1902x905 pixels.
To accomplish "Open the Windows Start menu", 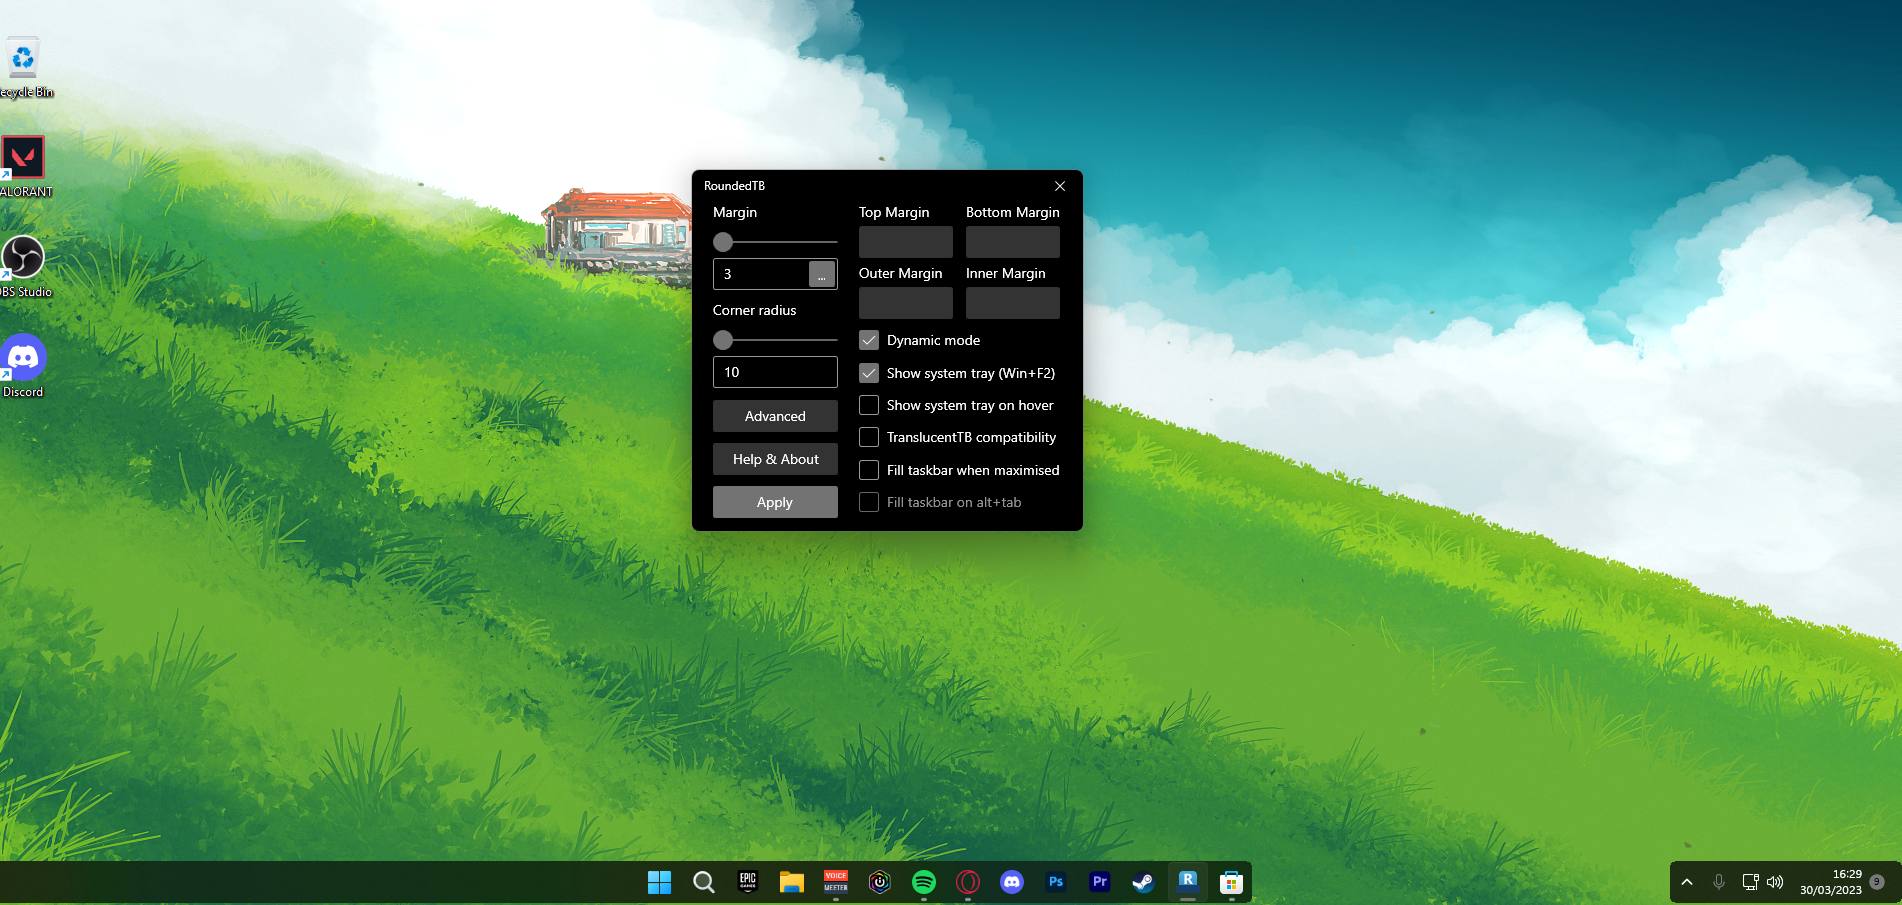I will click(660, 882).
